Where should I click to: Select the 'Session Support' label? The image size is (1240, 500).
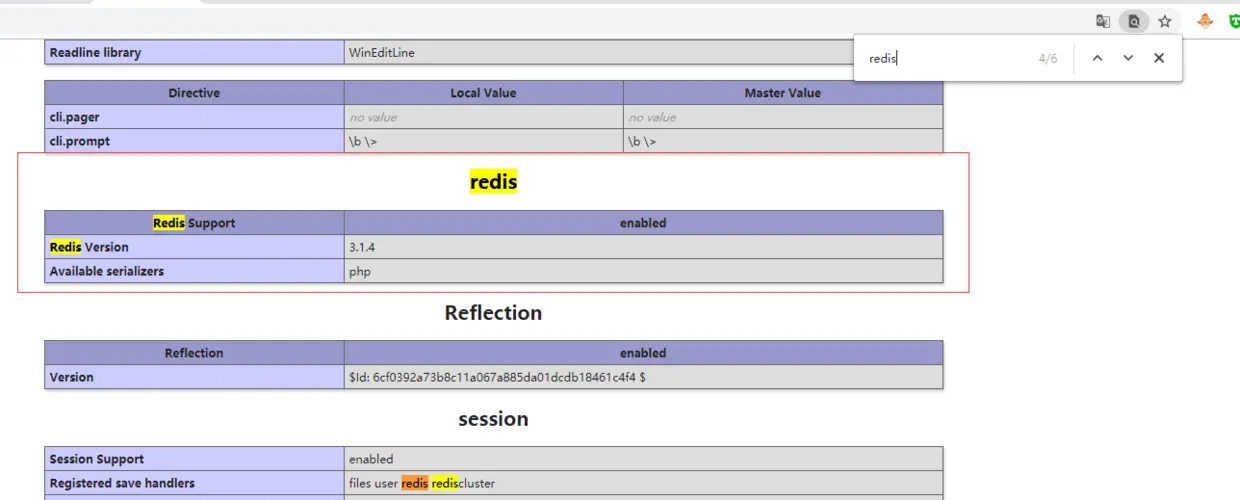click(97, 459)
